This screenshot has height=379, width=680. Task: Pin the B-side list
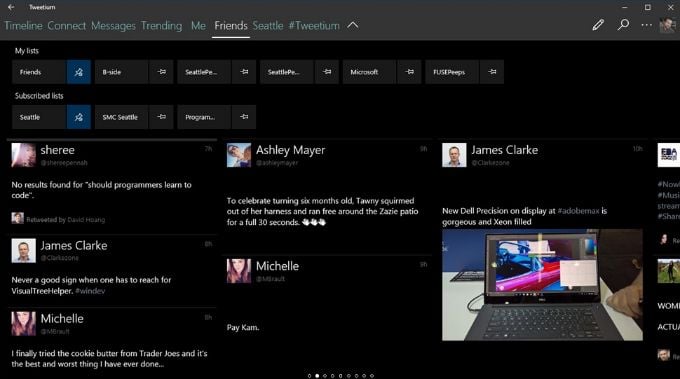point(161,72)
